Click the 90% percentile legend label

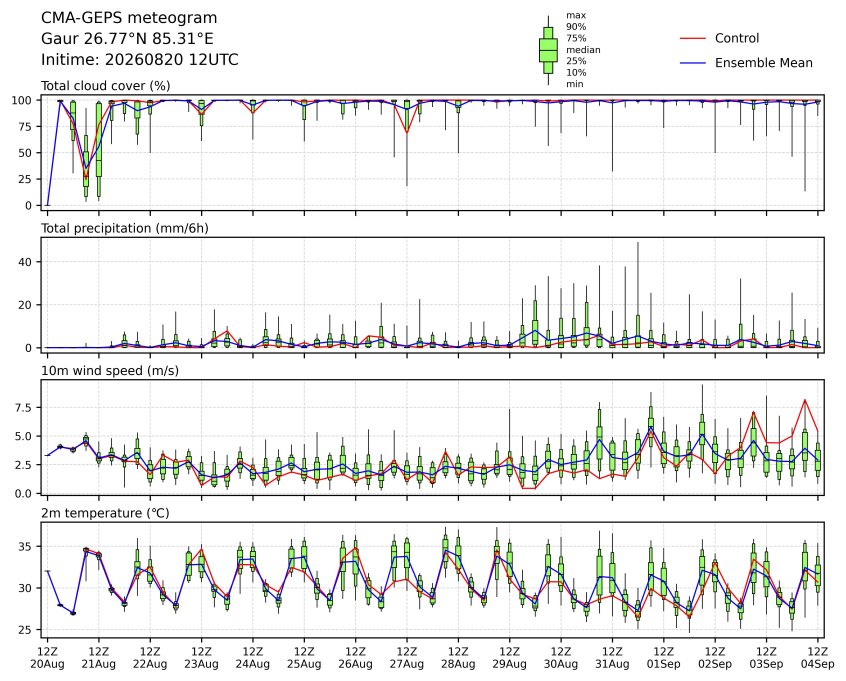point(576,26)
